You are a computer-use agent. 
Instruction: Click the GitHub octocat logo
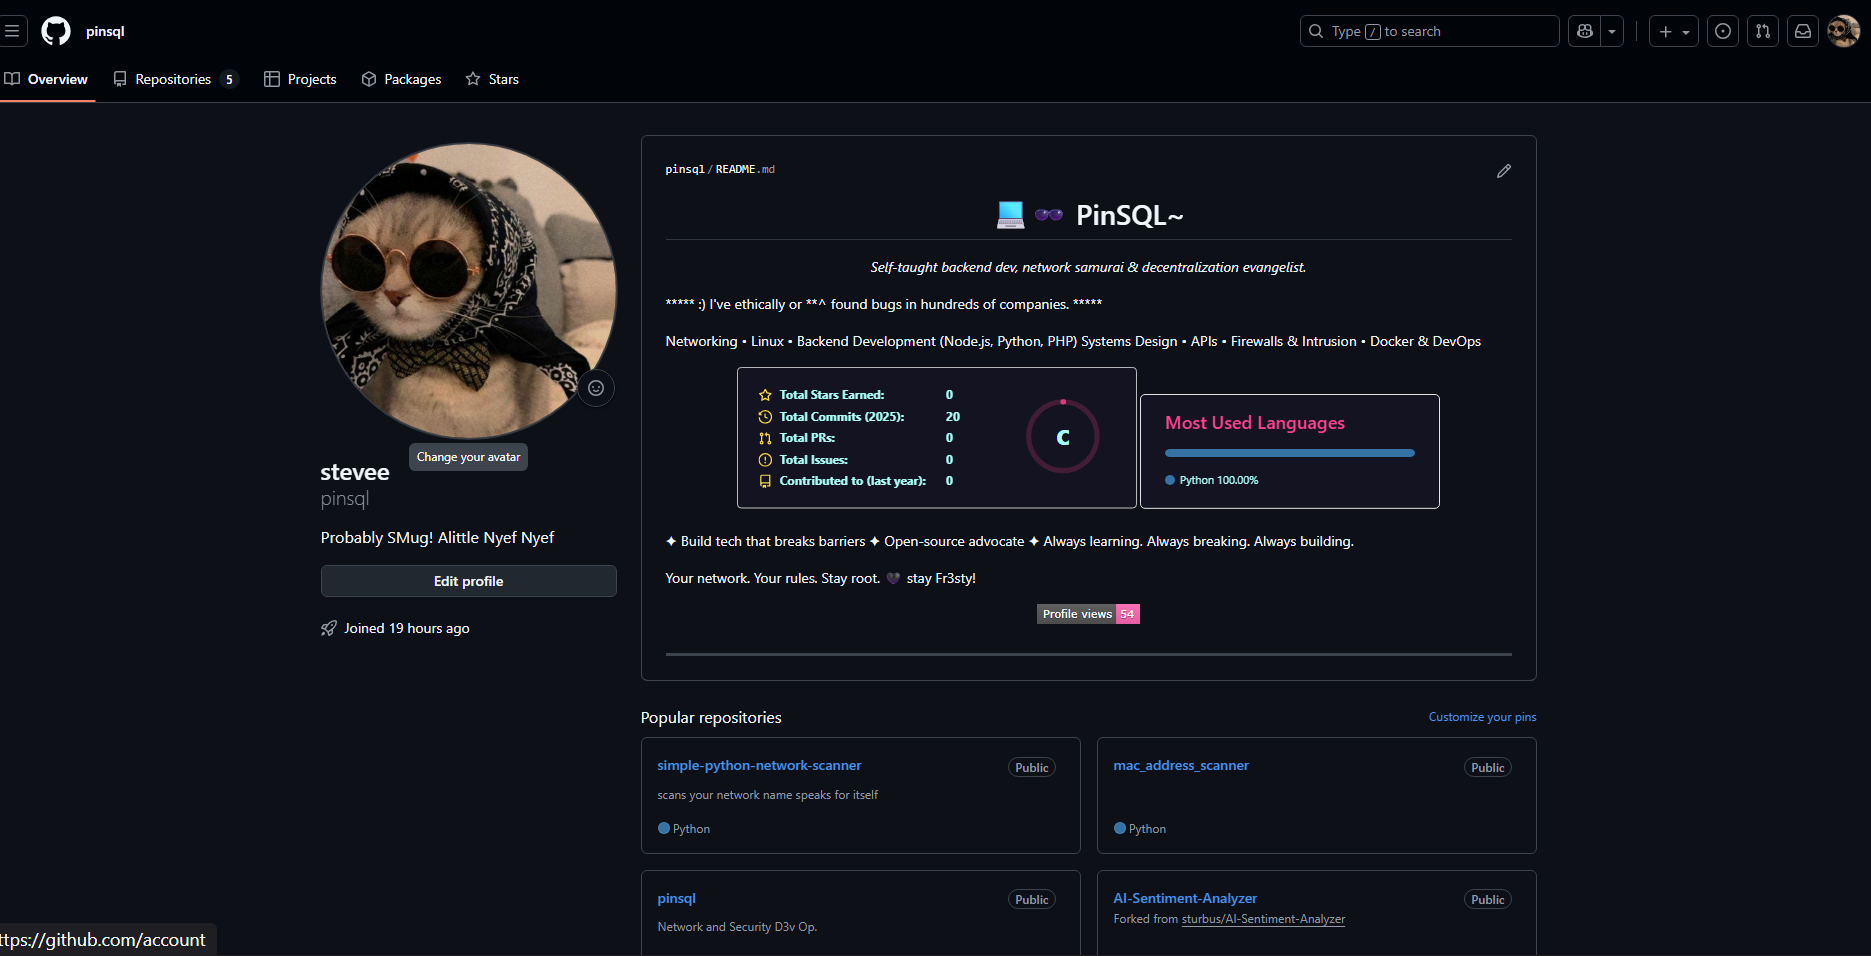click(x=56, y=31)
